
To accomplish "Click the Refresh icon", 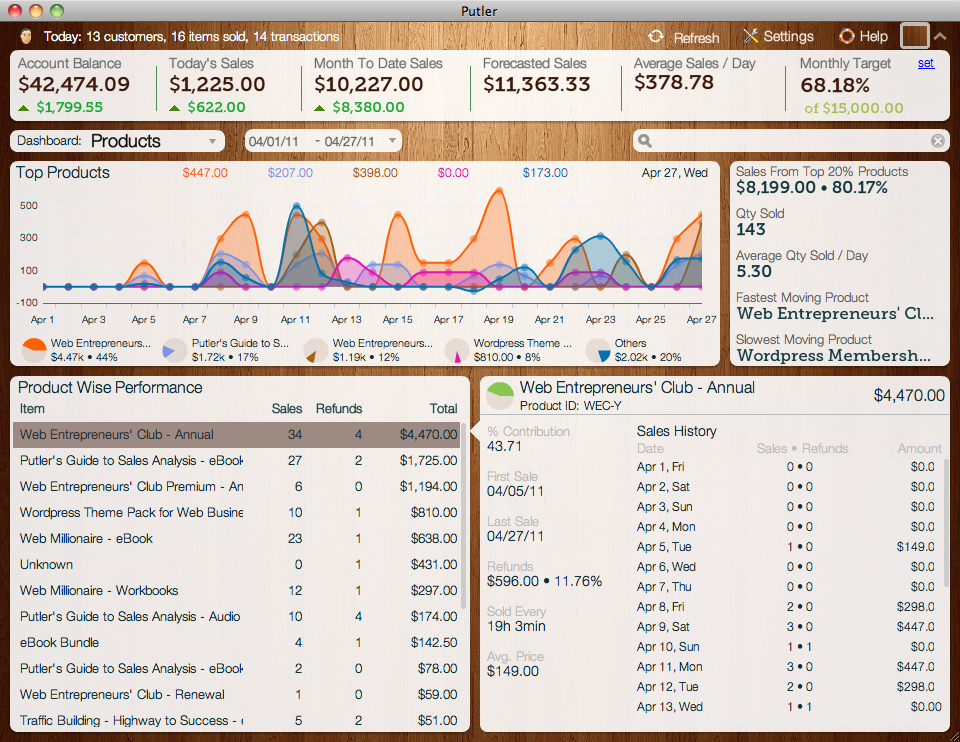I will (x=656, y=37).
